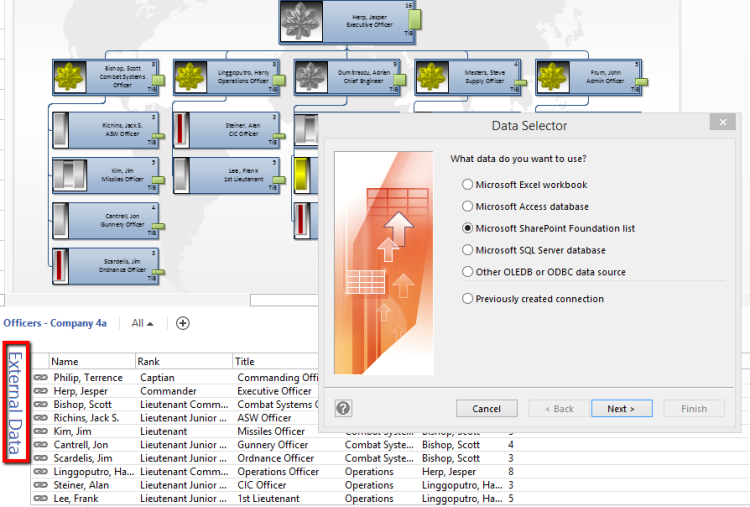Viewport: 750px width, 507px height.
Task: Expand the All pages list arrow
Action: point(143,323)
